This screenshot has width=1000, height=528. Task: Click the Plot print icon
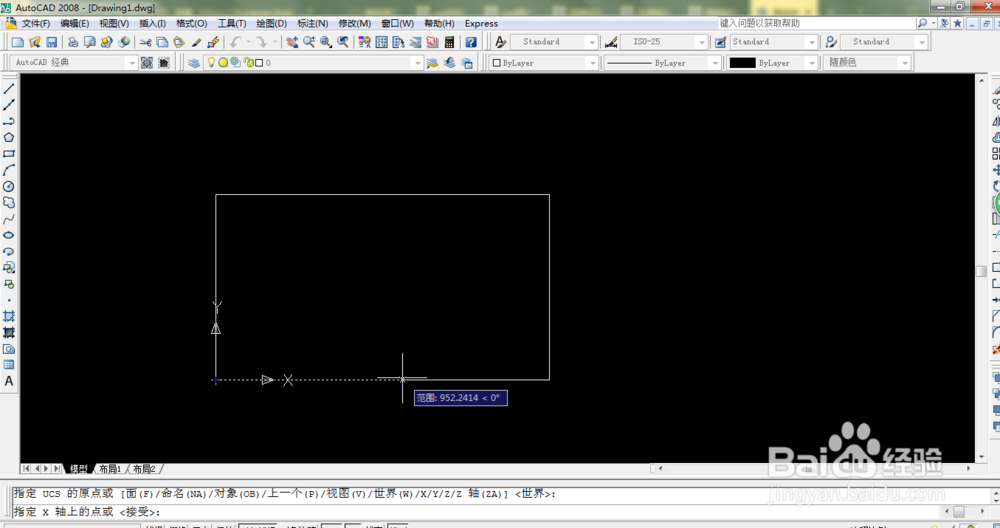click(x=73, y=42)
